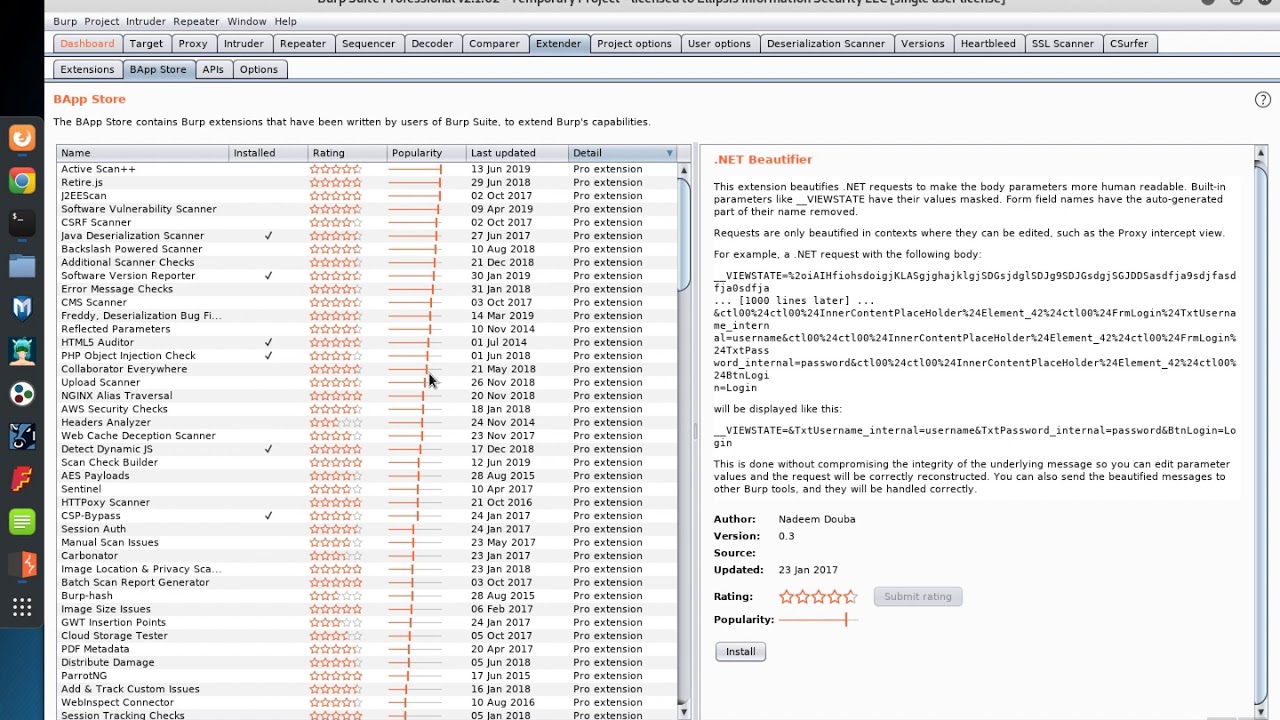Open the Help menu
Image resolution: width=1280 pixels, height=720 pixels.
(285, 21)
